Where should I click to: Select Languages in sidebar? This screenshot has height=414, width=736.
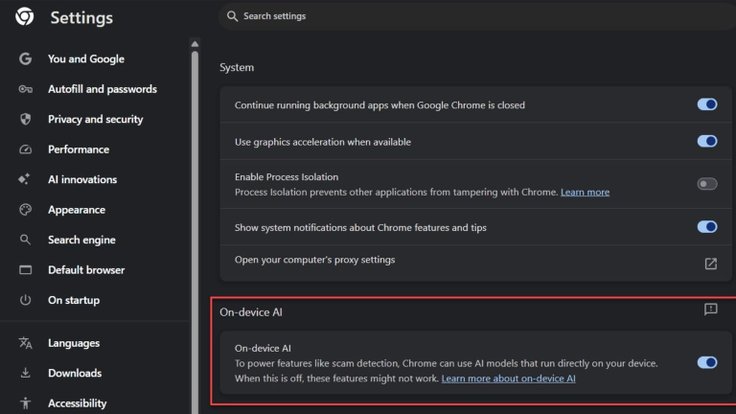tap(74, 343)
